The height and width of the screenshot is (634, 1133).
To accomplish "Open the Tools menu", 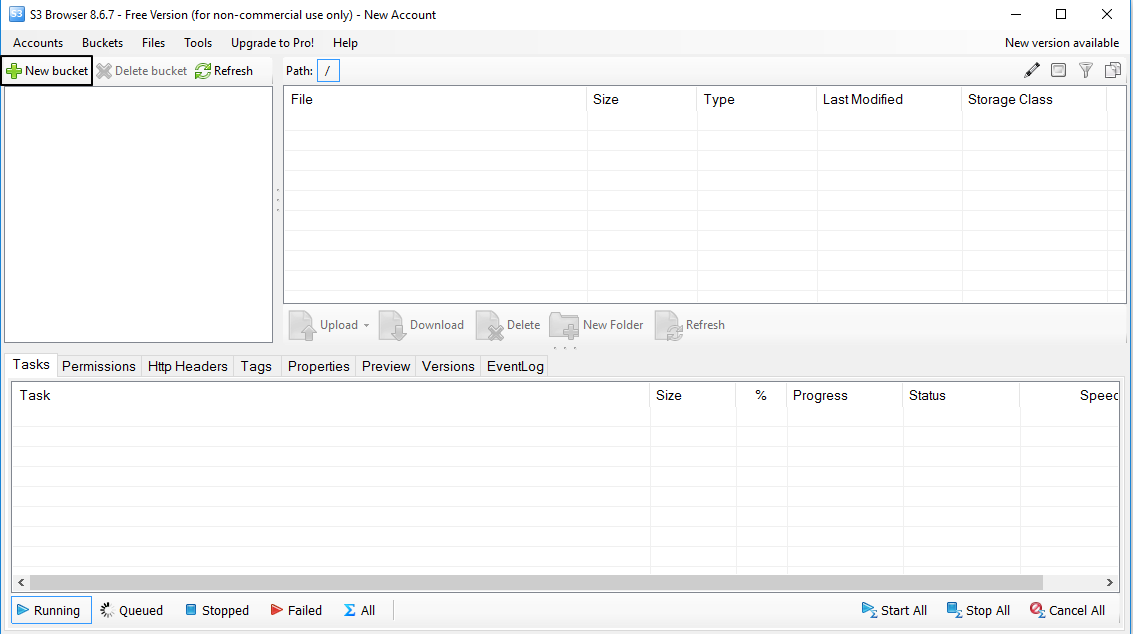I will coord(198,43).
